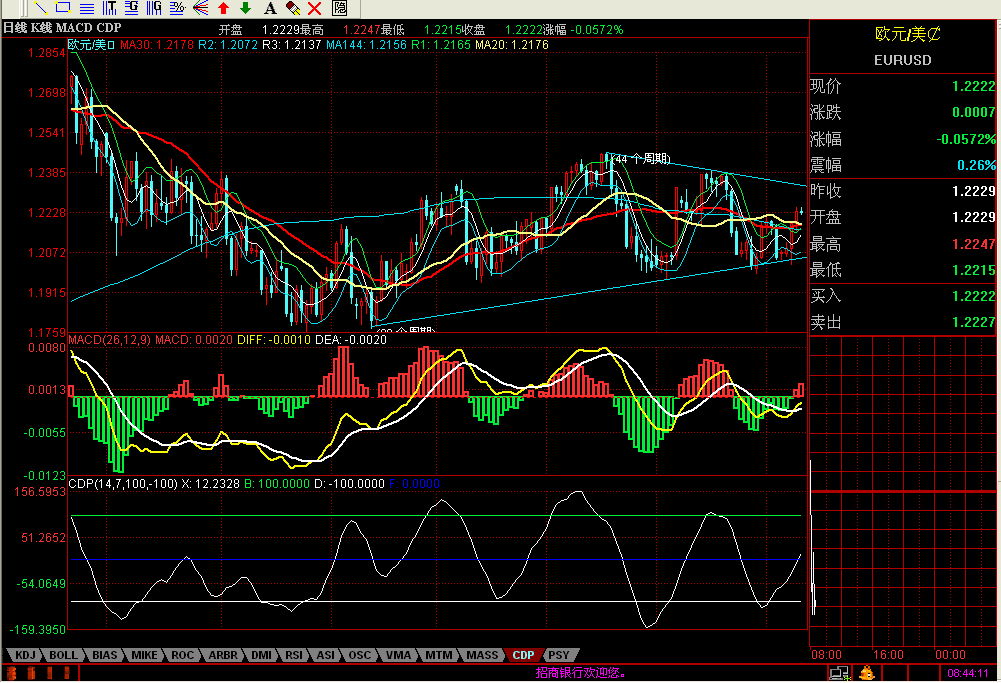1001x683 pixels.
Task: Click the 欧元/美元 title in quote panel
Action: pyautogui.click(x=906, y=33)
